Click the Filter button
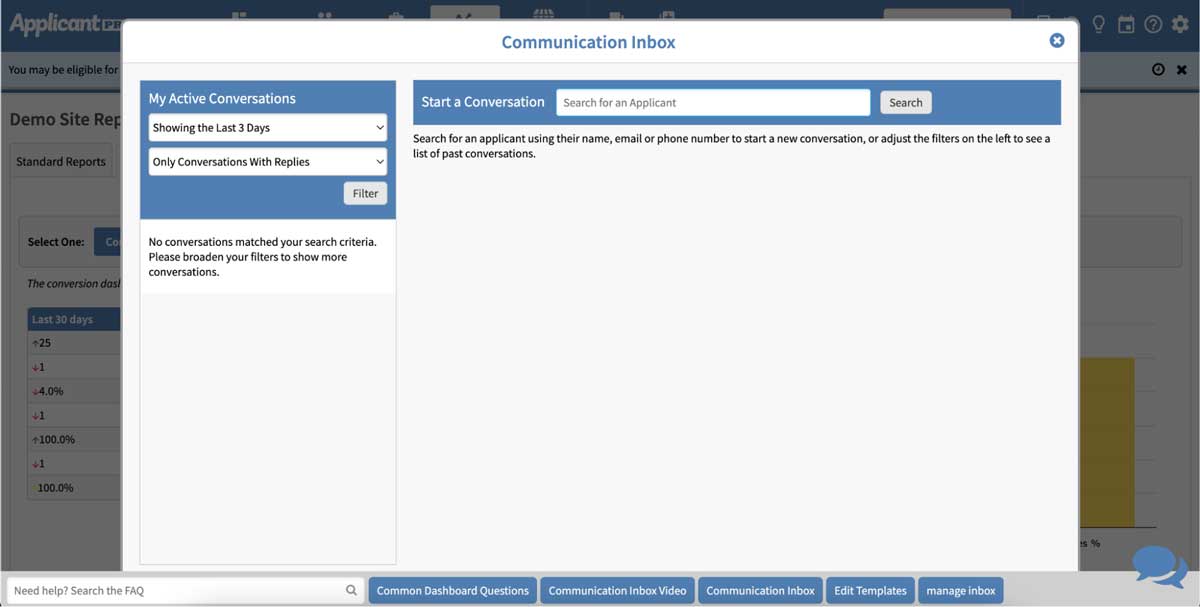 [x=365, y=193]
